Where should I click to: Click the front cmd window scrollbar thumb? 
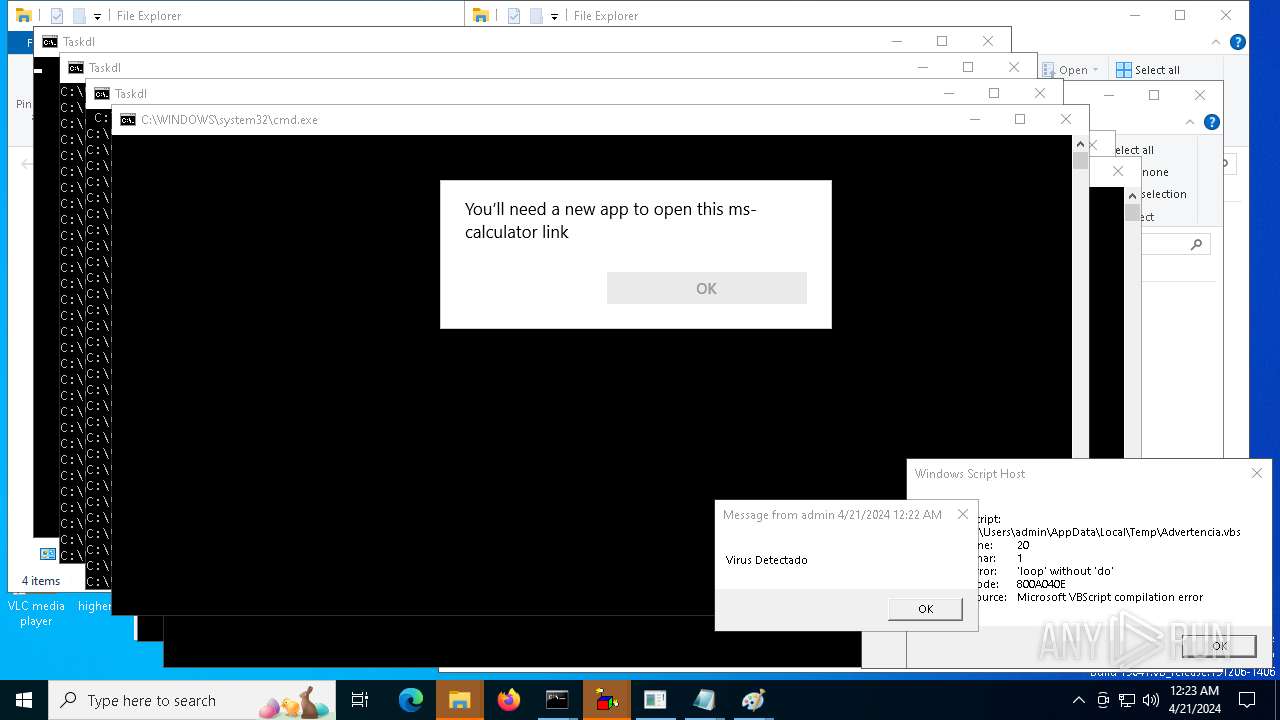[x=1080, y=160]
